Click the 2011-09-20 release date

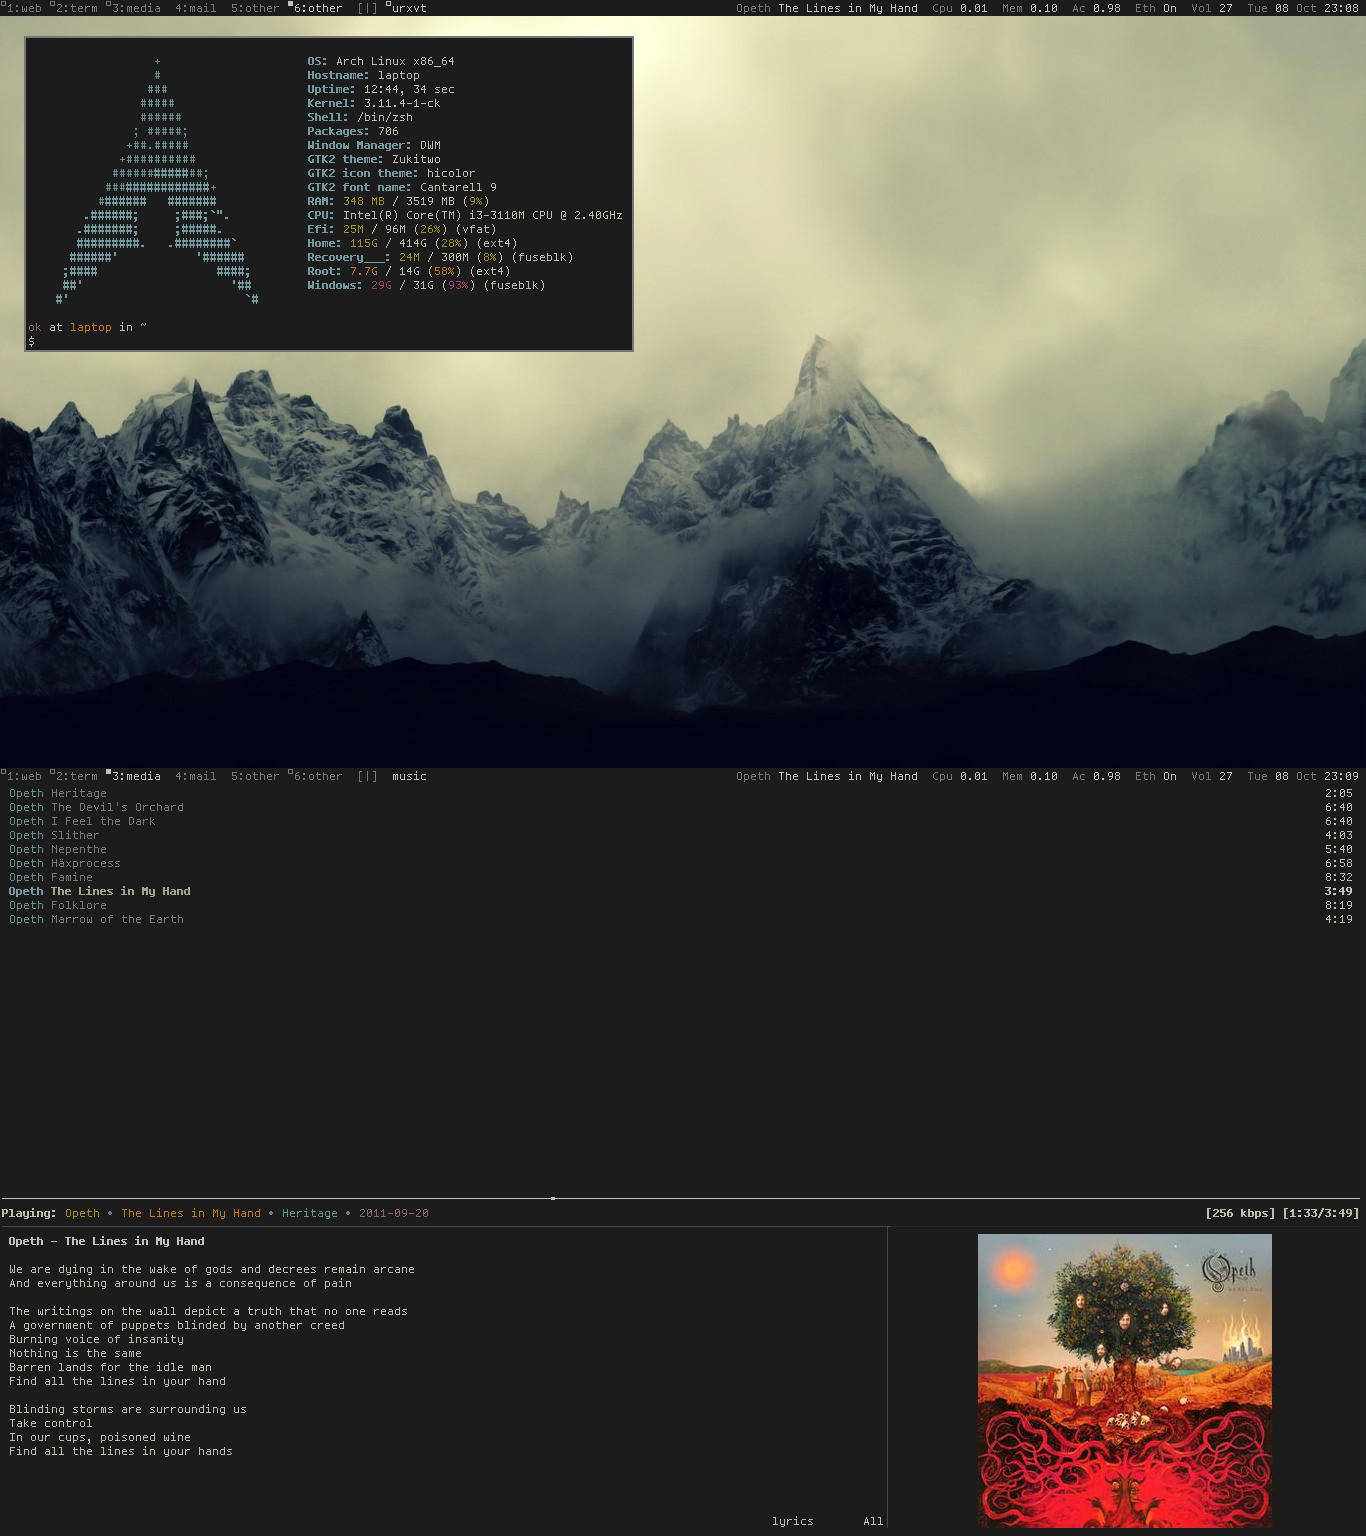394,1213
